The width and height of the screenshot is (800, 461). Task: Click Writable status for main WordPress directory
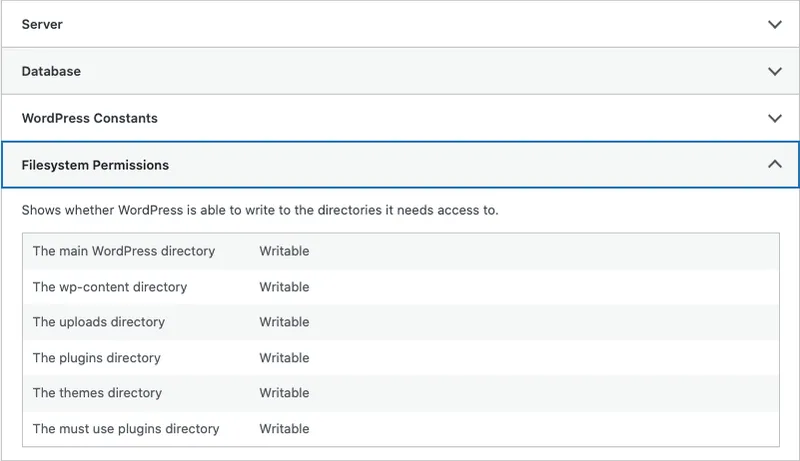[284, 251]
